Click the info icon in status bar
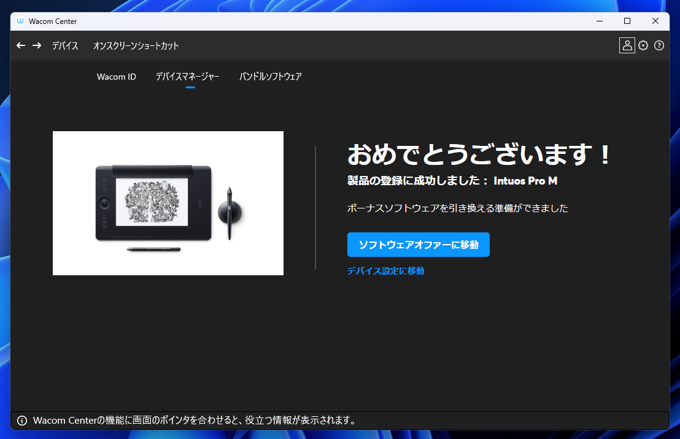The height and width of the screenshot is (439, 680). [x=22, y=420]
